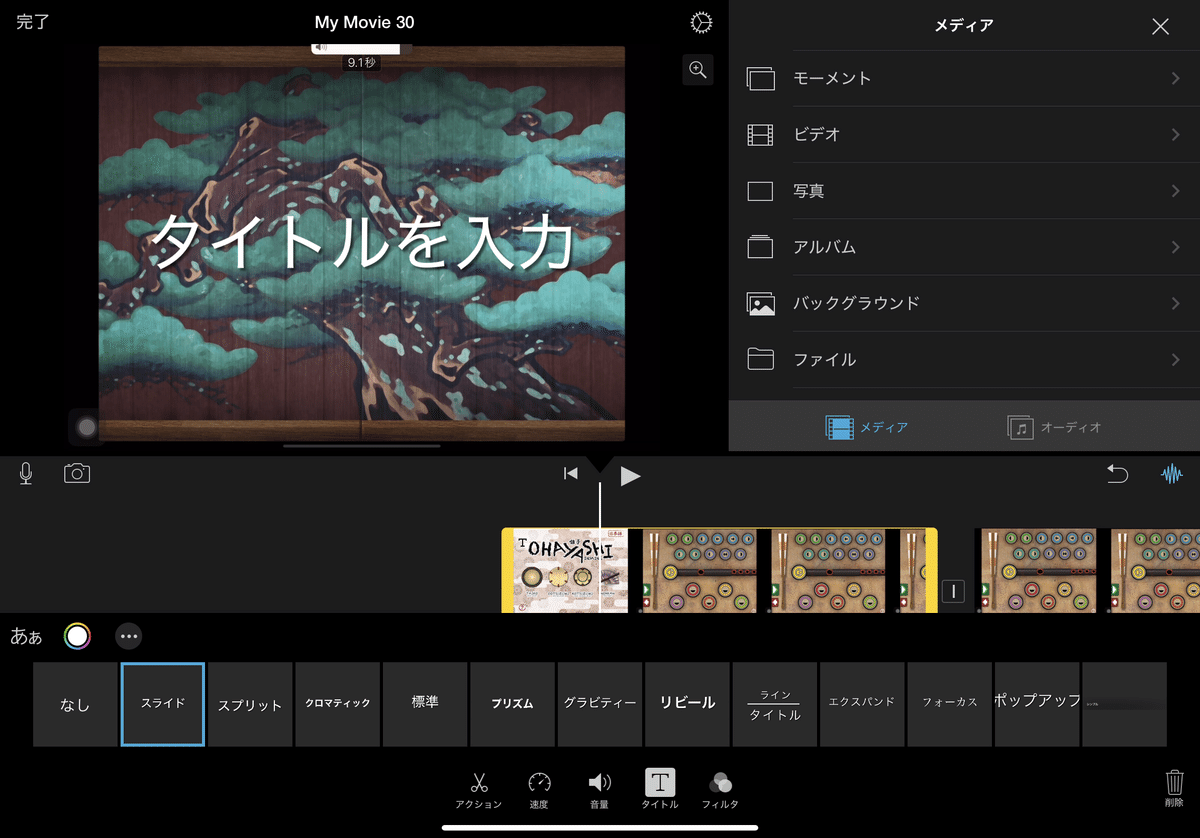Open the Files folder icon row
The height and width of the screenshot is (838, 1200).
964,360
